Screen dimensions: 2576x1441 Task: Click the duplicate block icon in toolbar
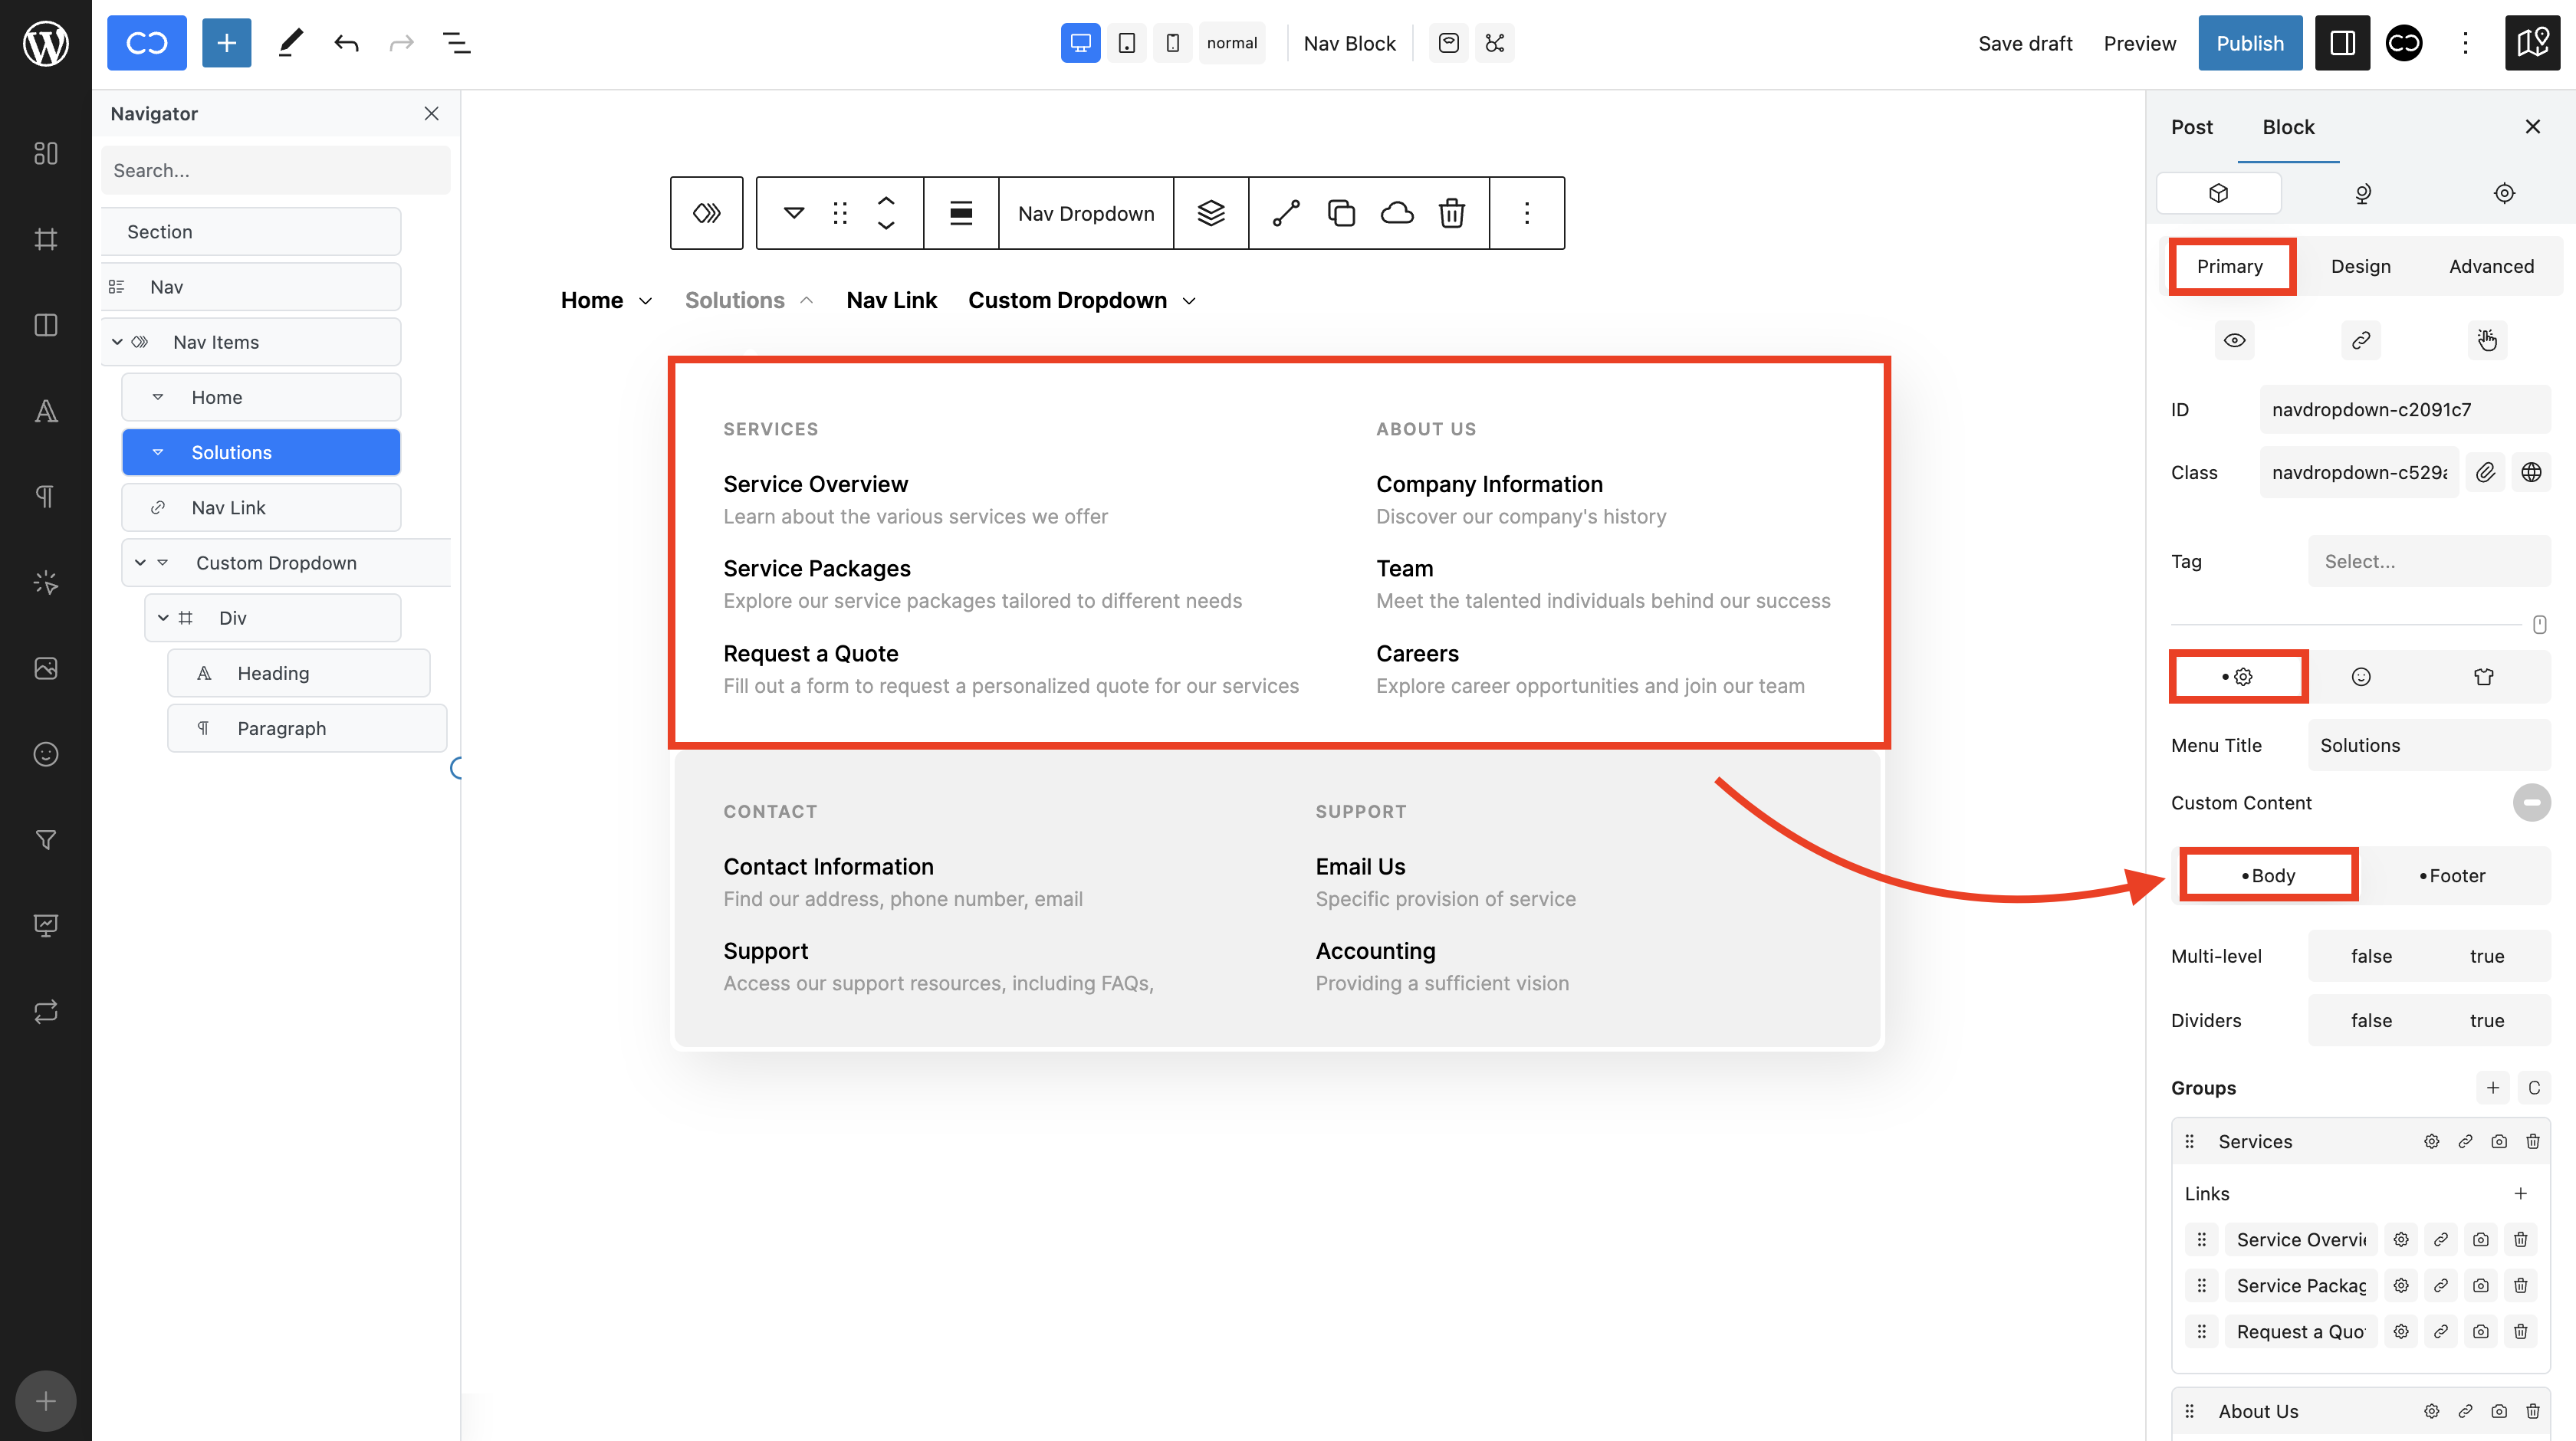point(1341,213)
